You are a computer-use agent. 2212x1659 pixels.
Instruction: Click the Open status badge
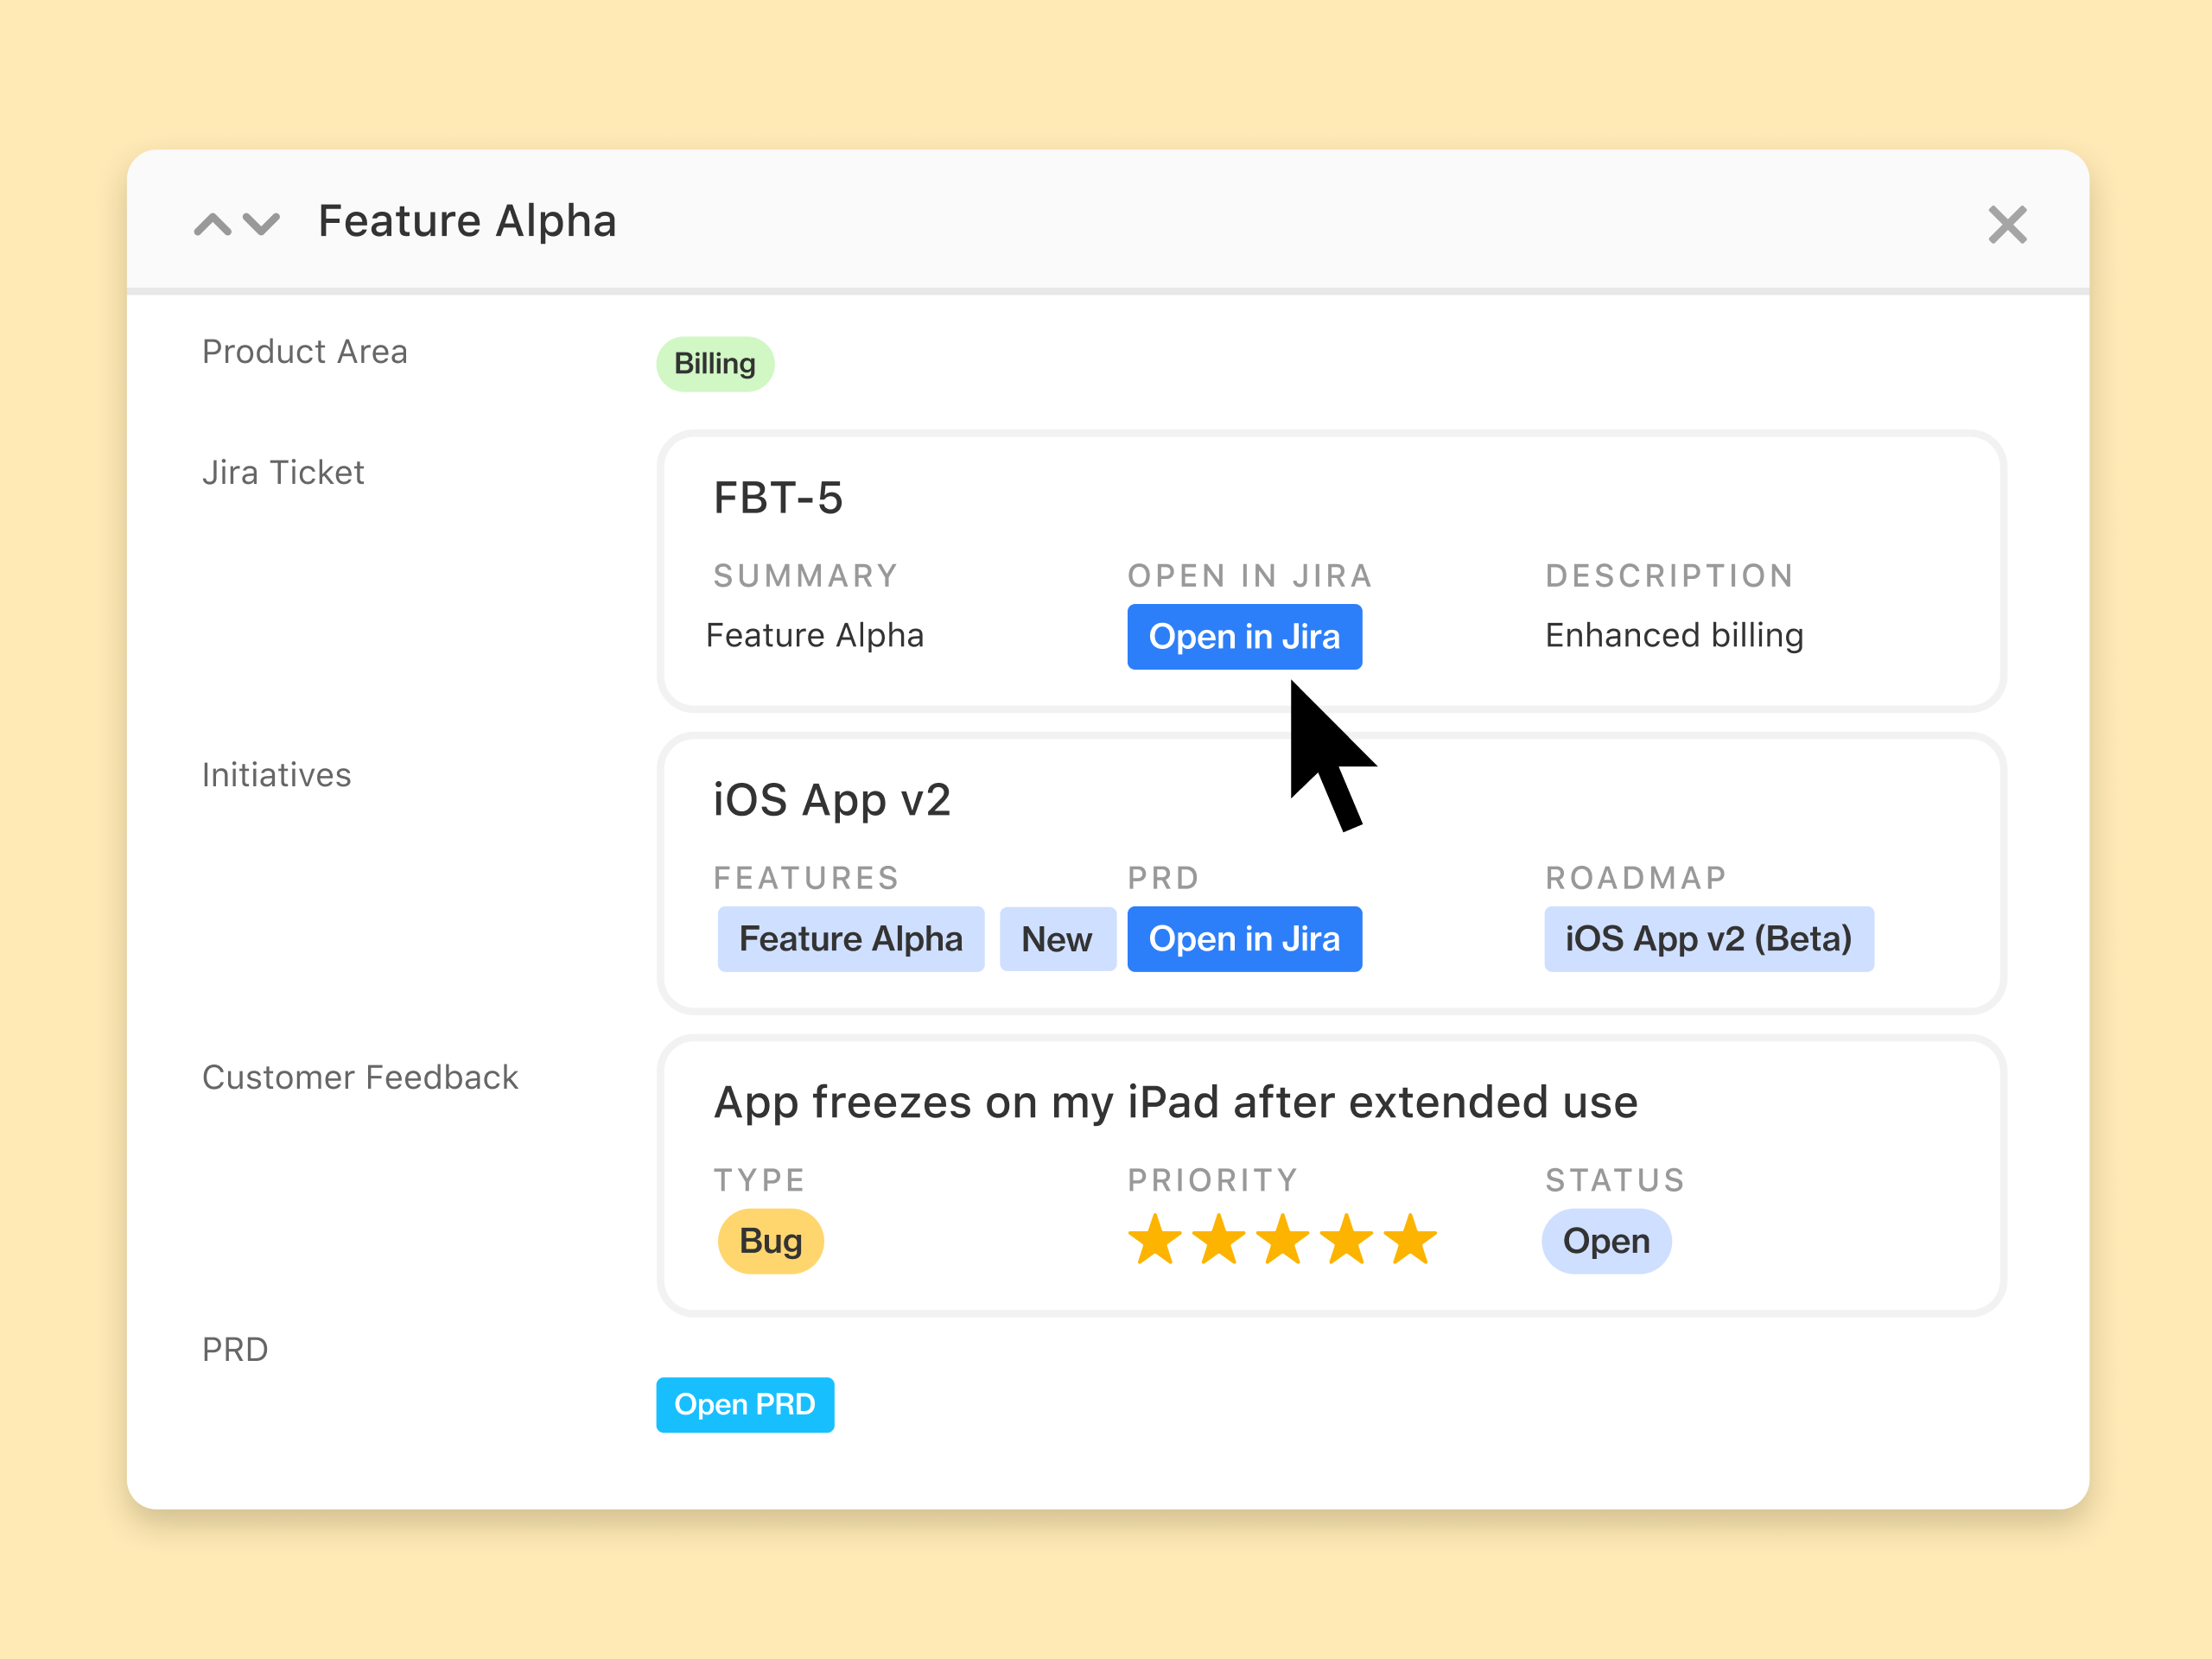point(1605,1240)
